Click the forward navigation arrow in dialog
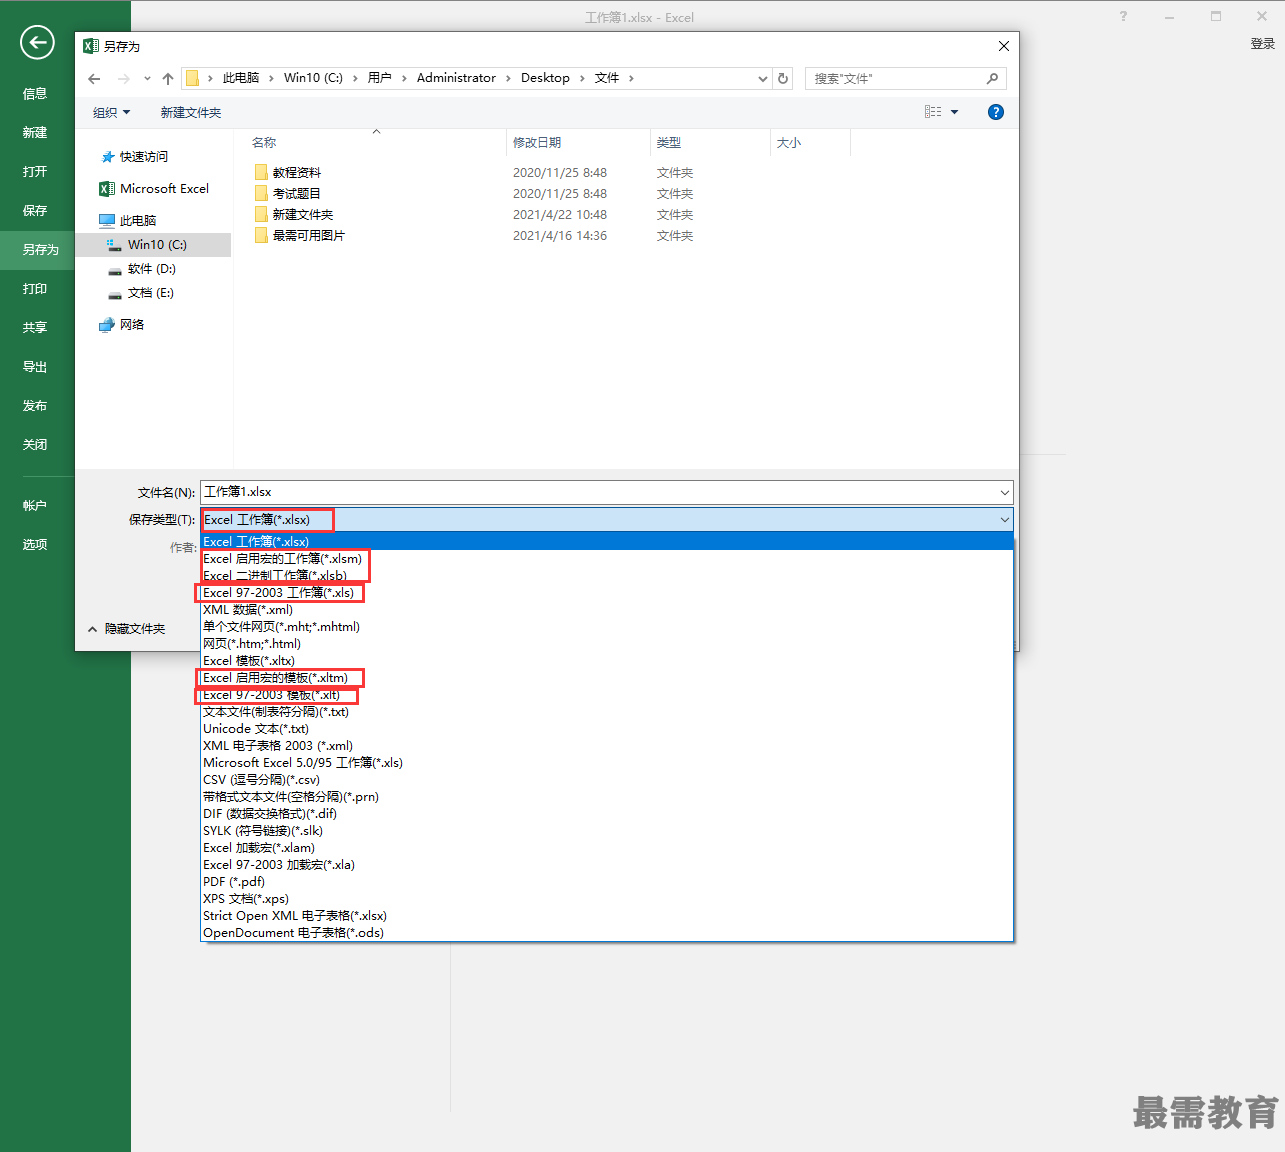The height and width of the screenshot is (1152, 1285). [124, 78]
